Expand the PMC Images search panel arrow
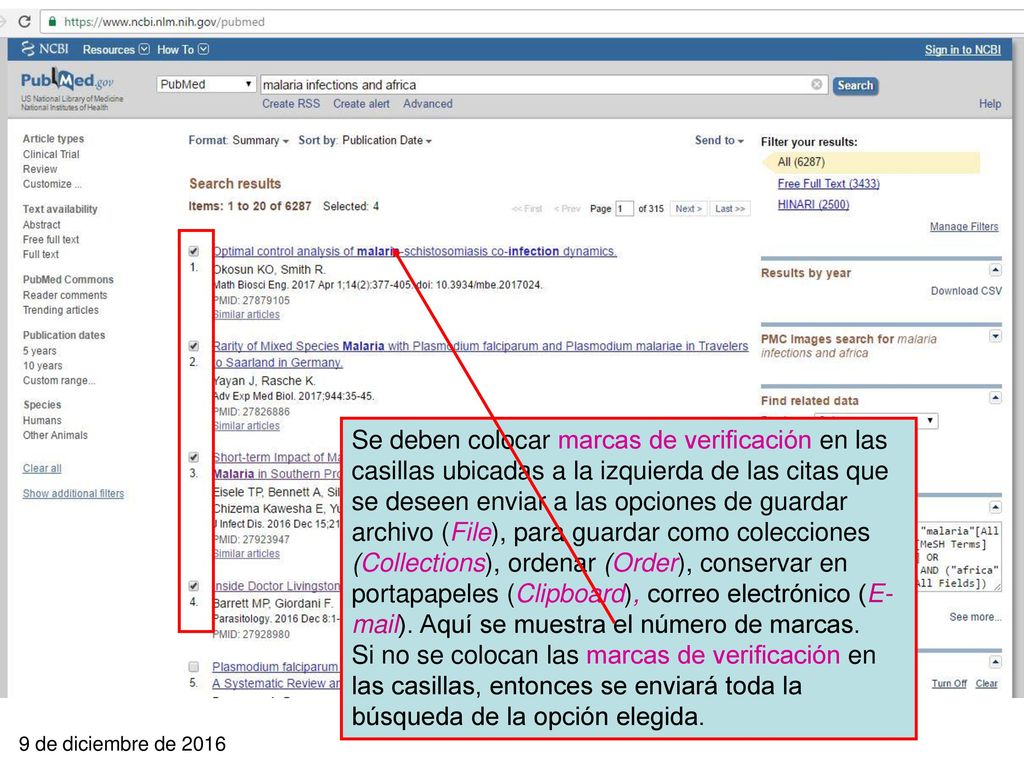This screenshot has width=1024, height=768. (x=995, y=336)
